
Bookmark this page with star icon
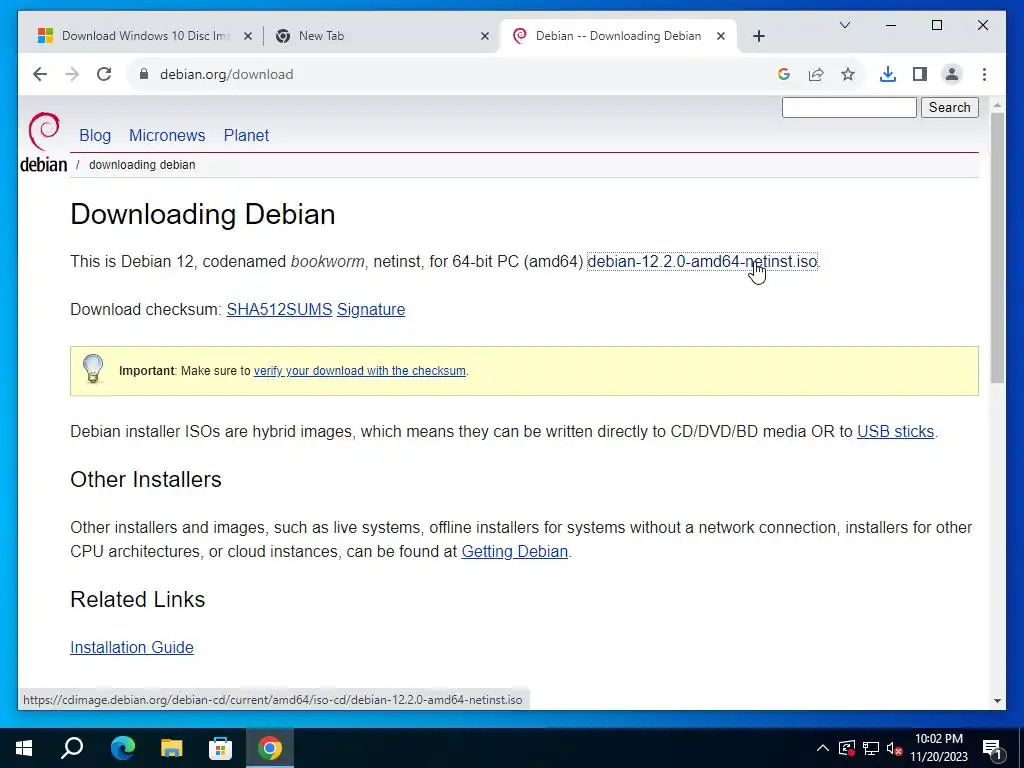848,74
